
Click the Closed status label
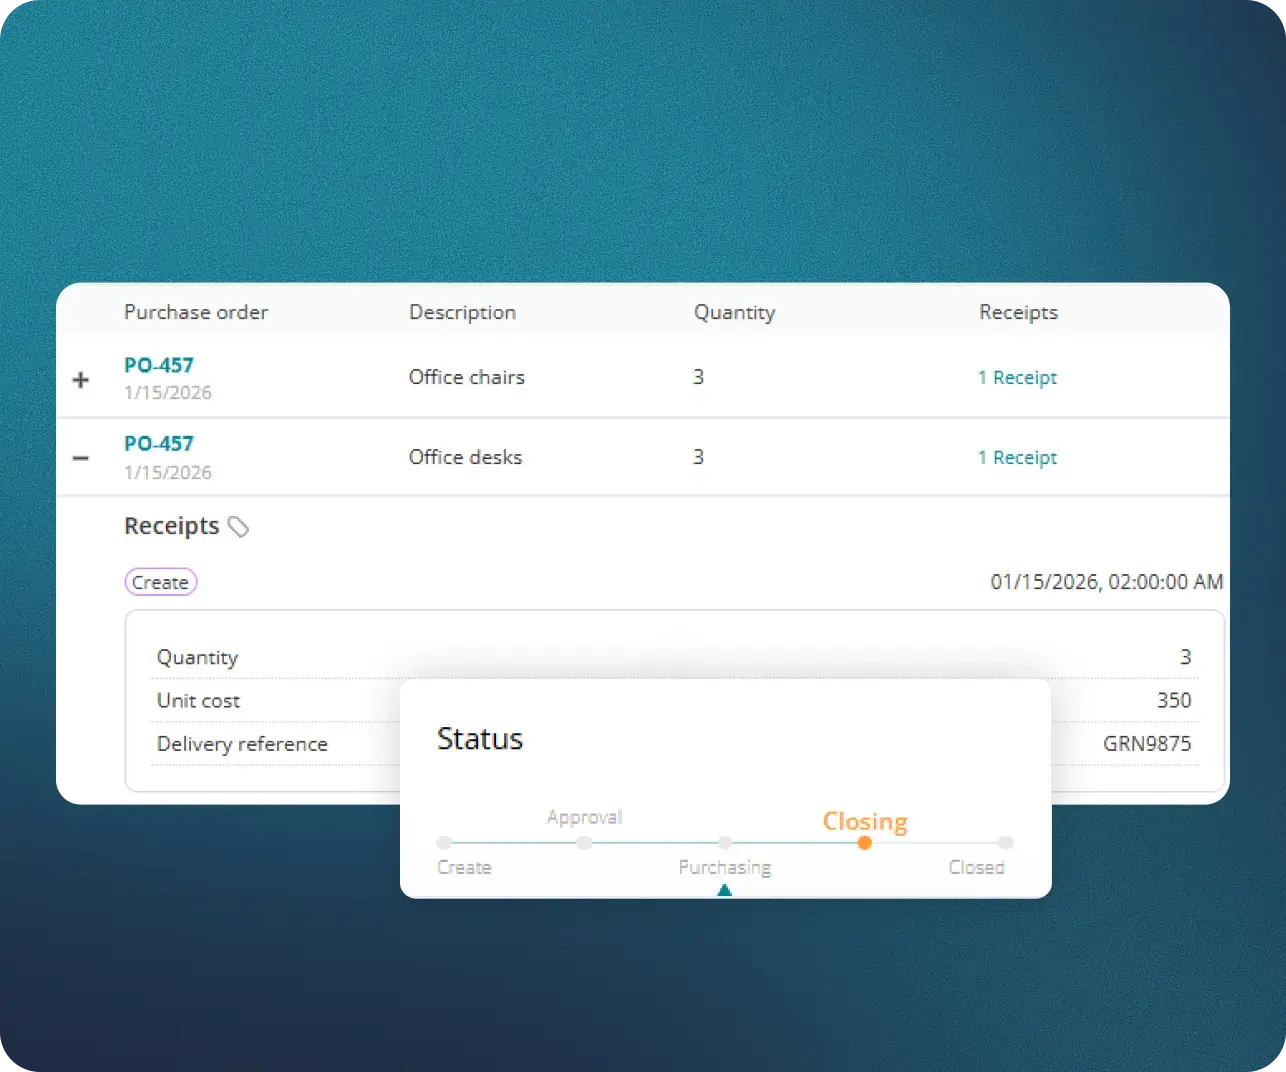click(976, 867)
